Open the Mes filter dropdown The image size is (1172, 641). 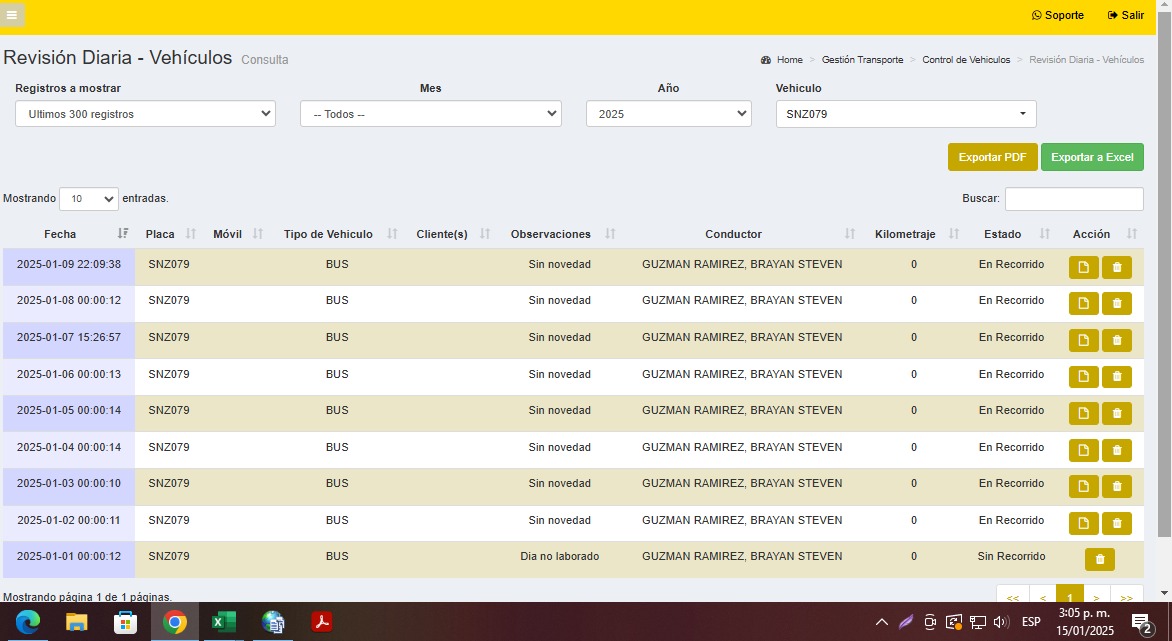tap(430, 114)
